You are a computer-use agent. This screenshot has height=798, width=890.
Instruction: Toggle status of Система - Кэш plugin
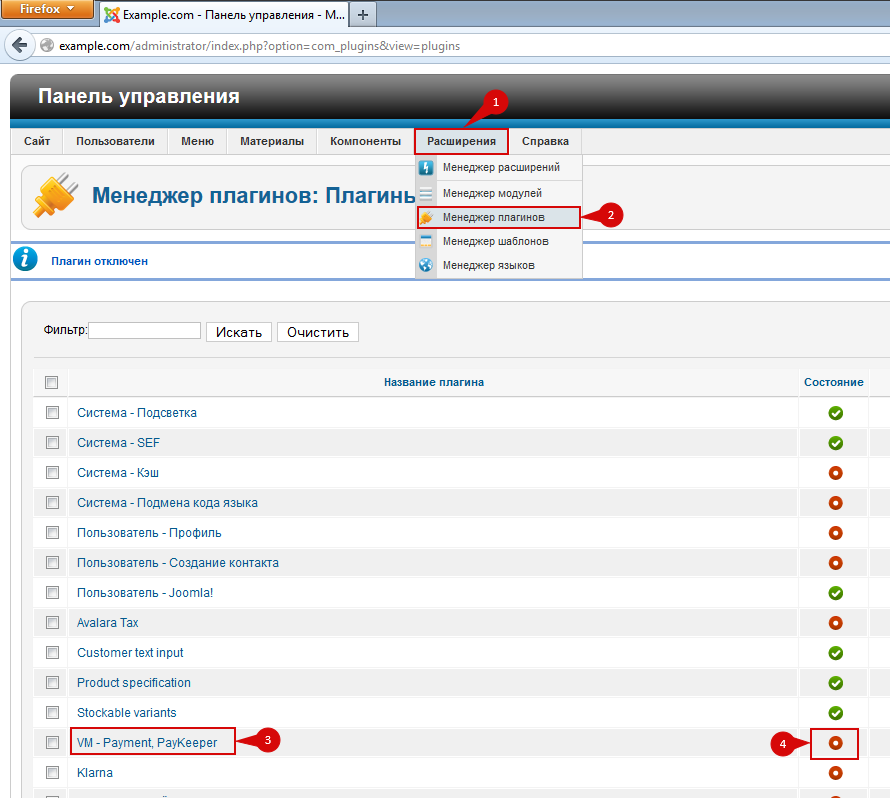pyautogui.click(x=836, y=473)
